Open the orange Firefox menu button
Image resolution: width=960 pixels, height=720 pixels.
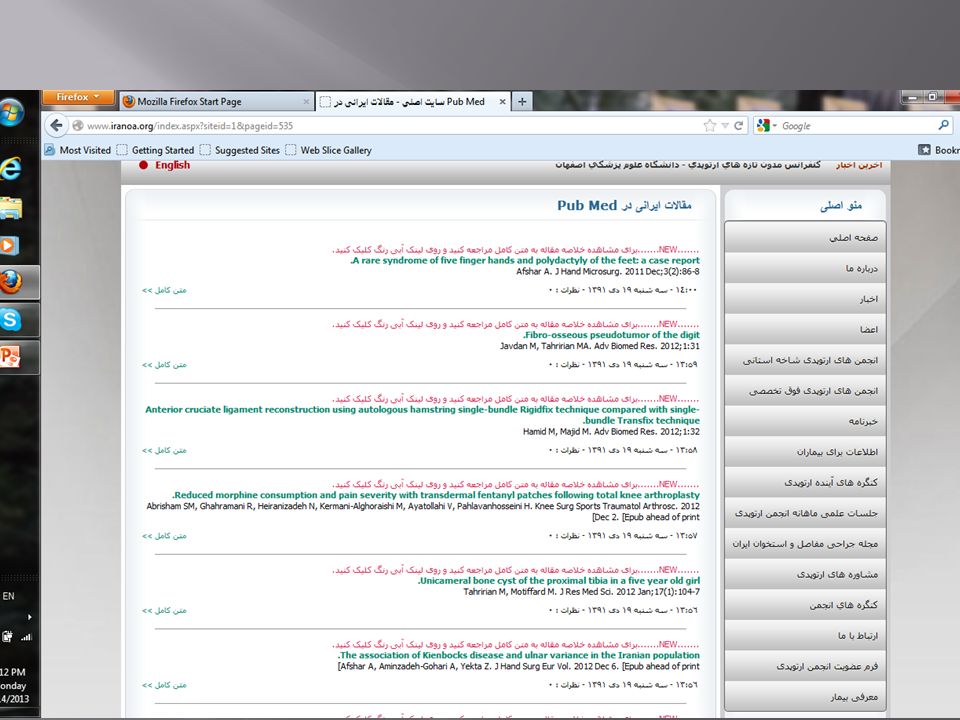(x=78, y=97)
